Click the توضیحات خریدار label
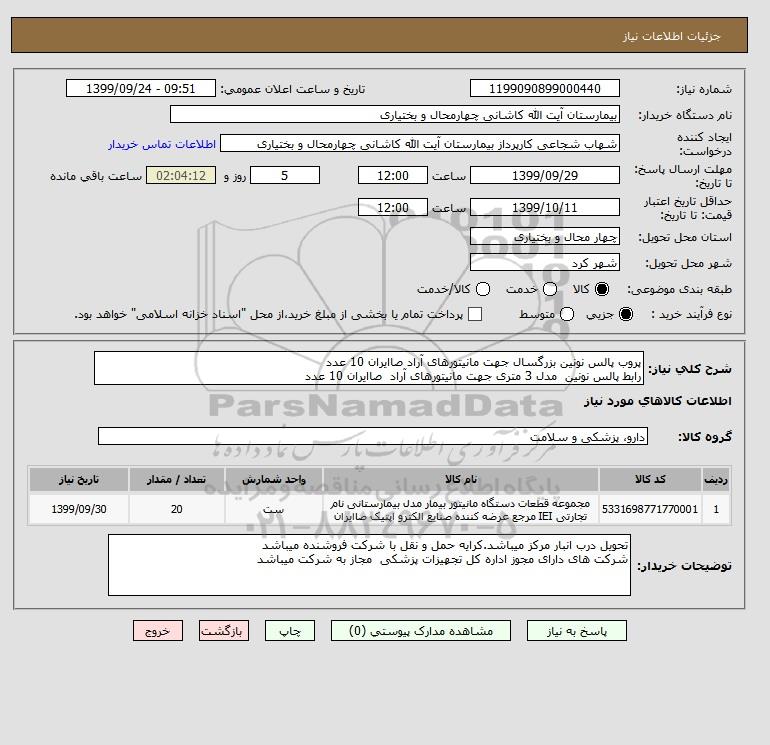The height and width of the screenshot is (745, 770). [685, 566]
